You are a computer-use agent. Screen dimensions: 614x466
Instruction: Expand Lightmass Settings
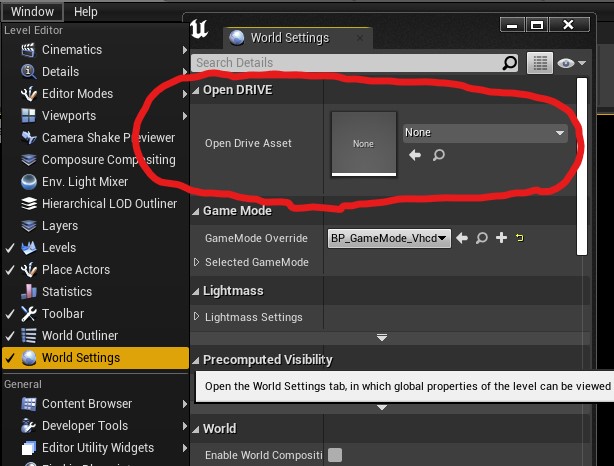(197, 316)
